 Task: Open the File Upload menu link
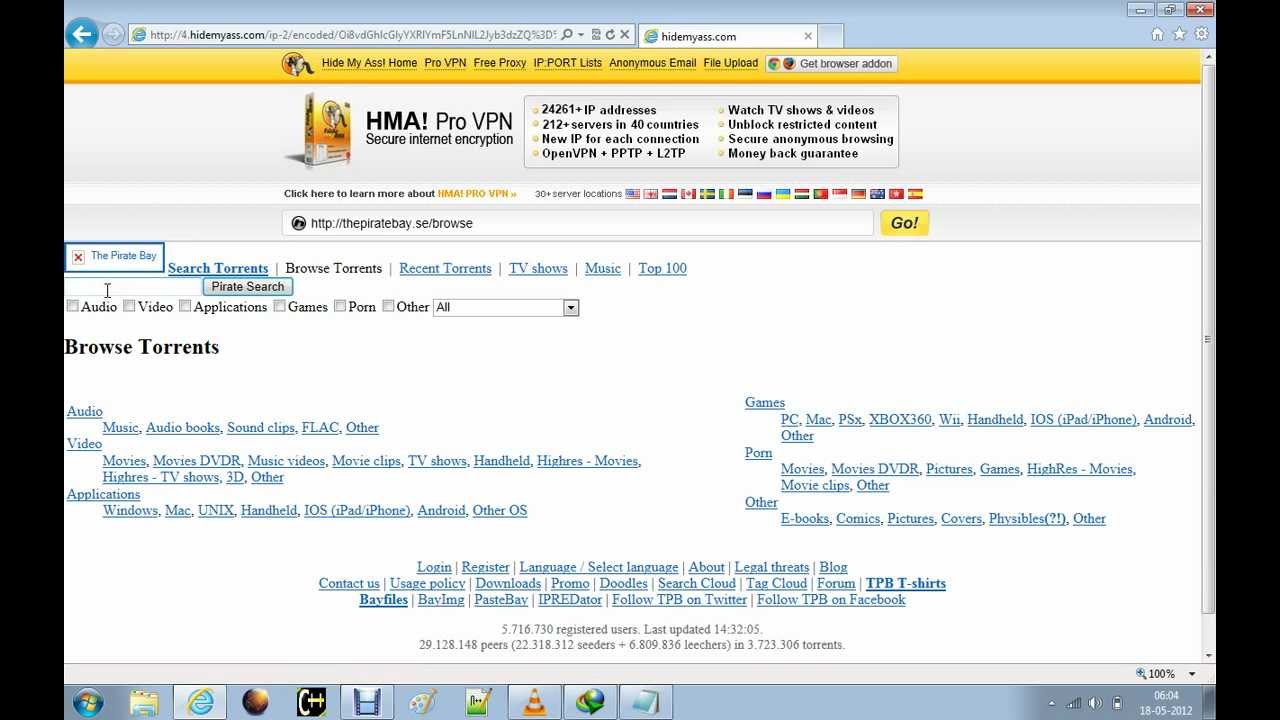pos(731,63)
